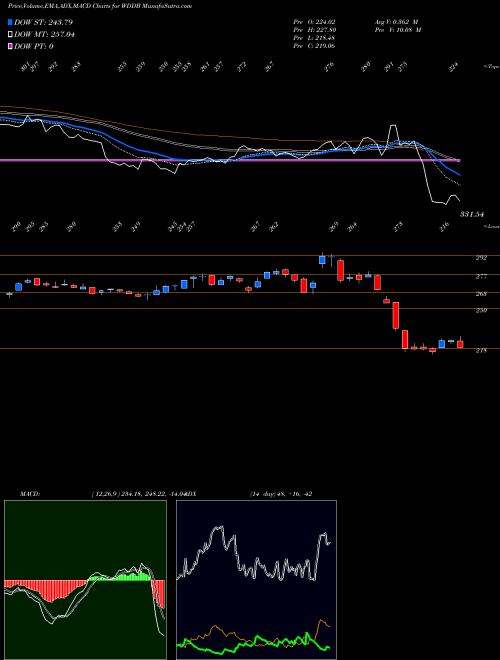Click the 218 price level label

(481, 350)
